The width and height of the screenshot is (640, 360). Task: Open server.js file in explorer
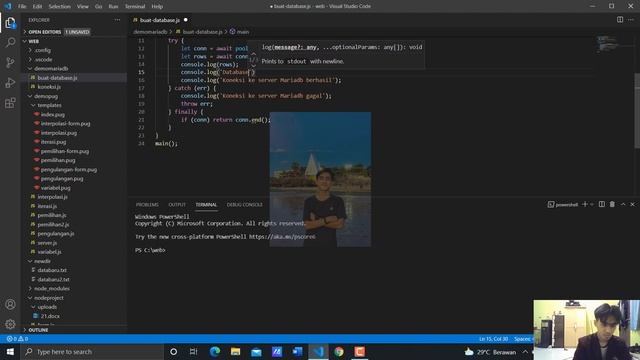pyautogui.click(x=47, y=243)
